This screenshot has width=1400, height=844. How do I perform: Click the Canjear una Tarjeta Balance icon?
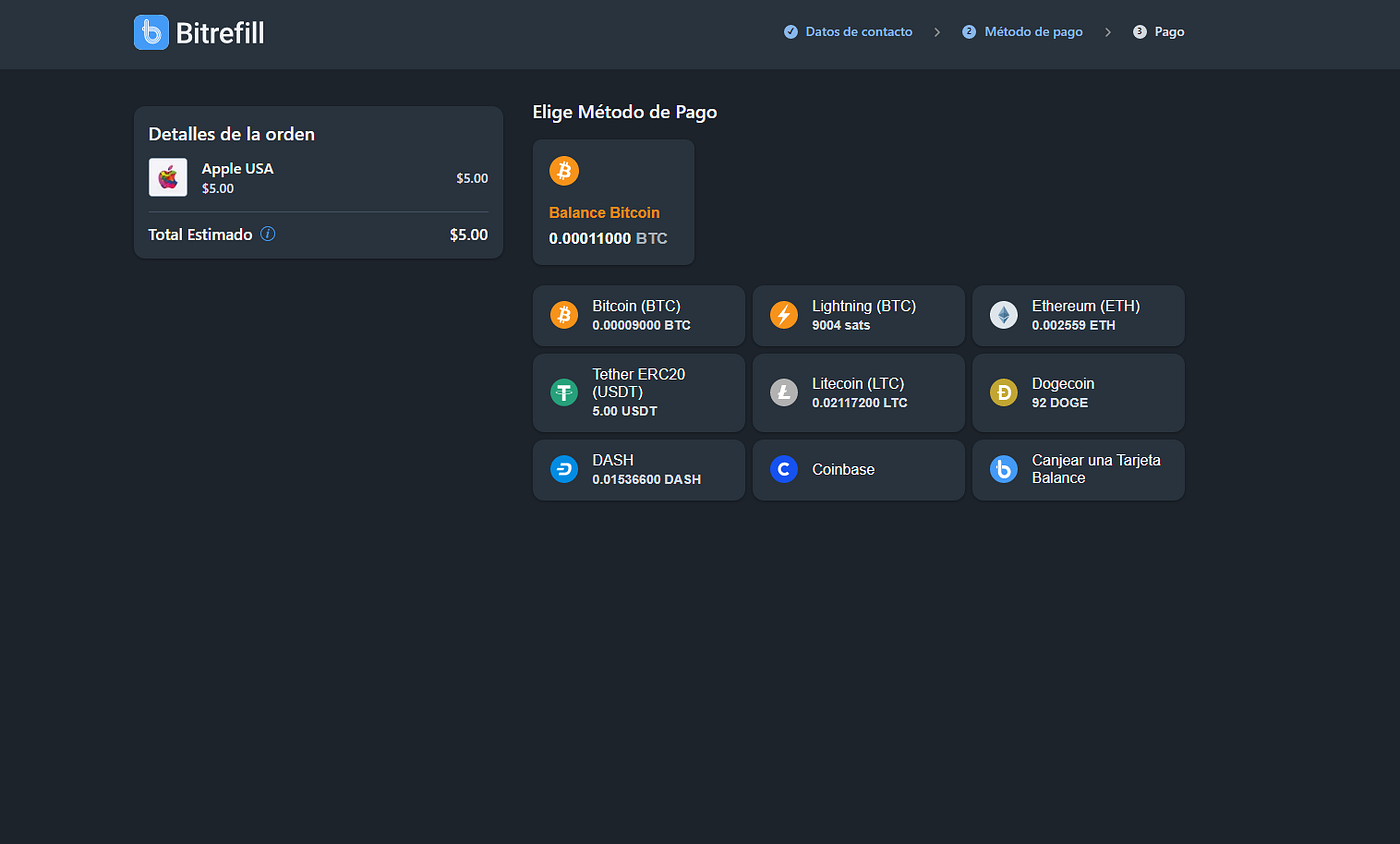pyautogui.click(x=1004, y=469)
